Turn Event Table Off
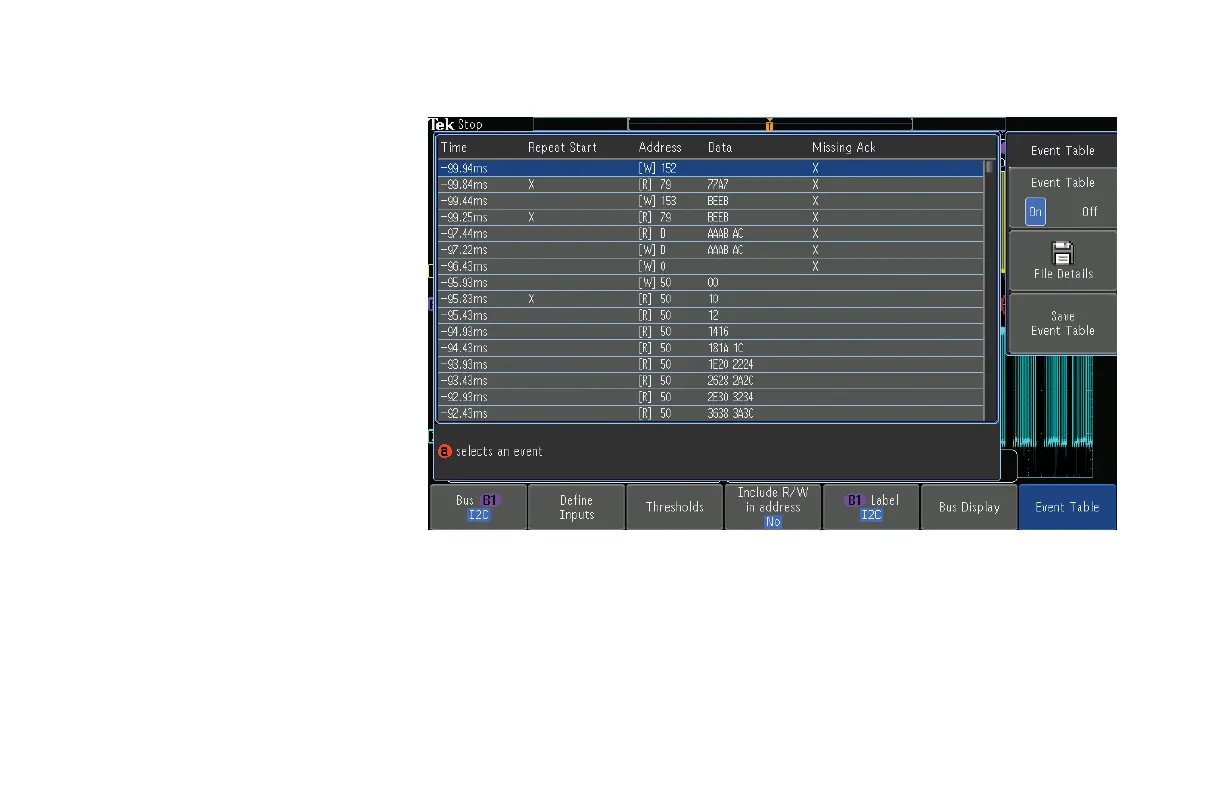The height and width of the screenshot is (792, 1224). (1089, 212)
